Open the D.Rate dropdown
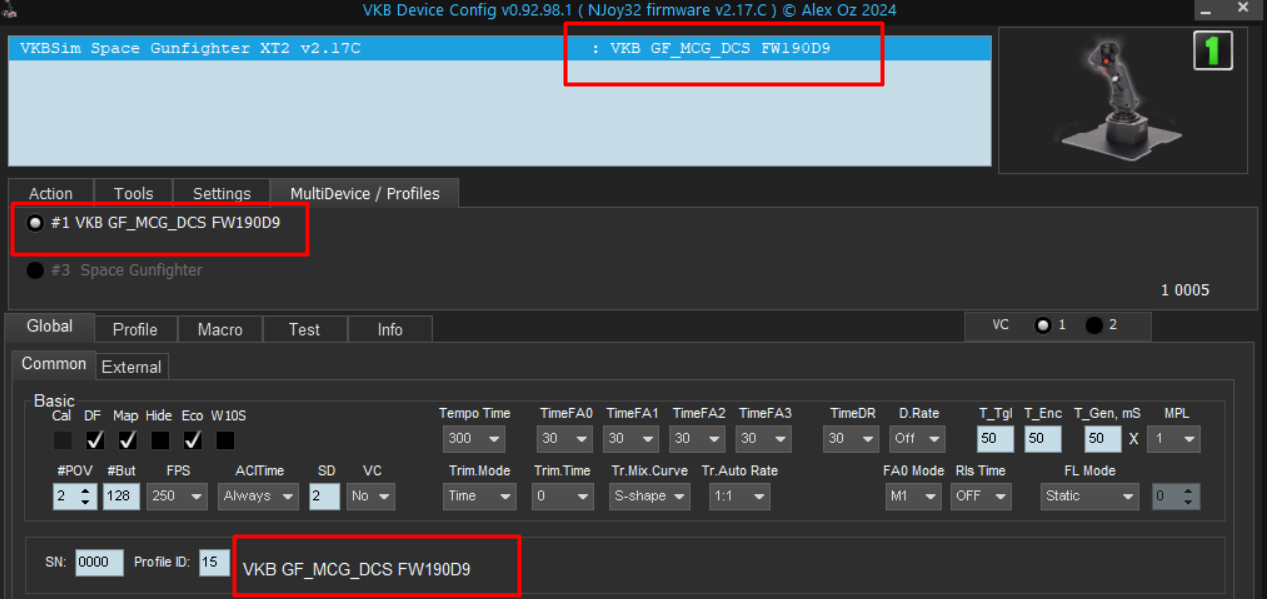 point(917,438)
